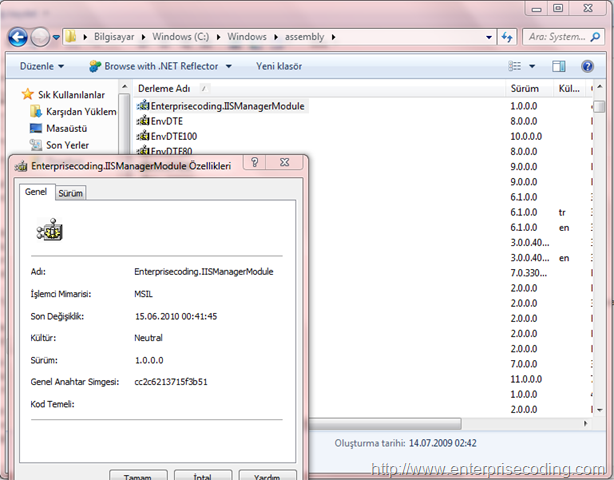This screenshot has height=480, width=614.
Task: Click the Son Değişiklik date value
Action: coord(176,317)
